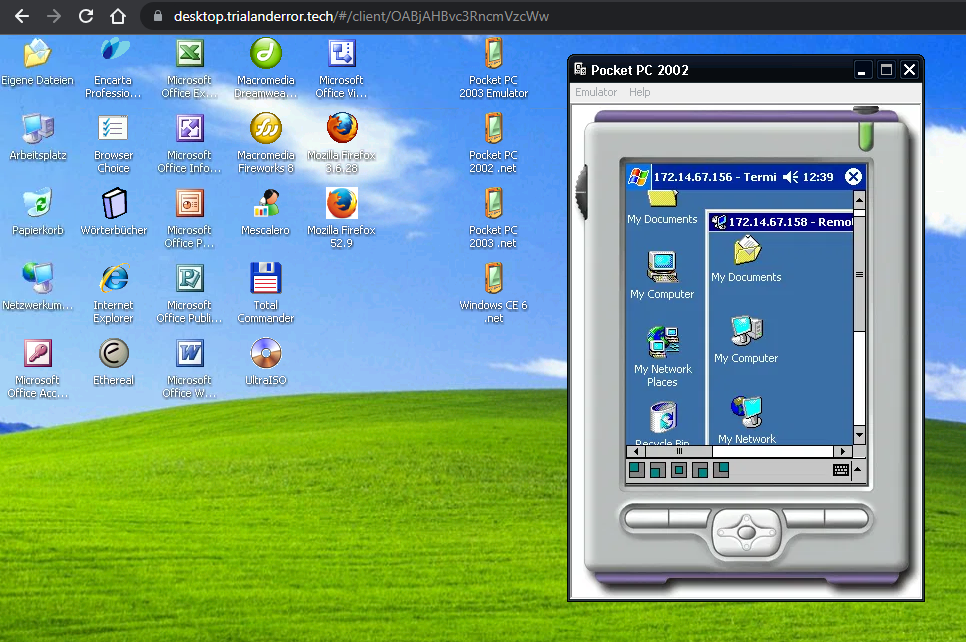Launch Microsoft Office Publisher shortcut
The width and height of the screenshot is (966, 642).
[x=189, y=294]
